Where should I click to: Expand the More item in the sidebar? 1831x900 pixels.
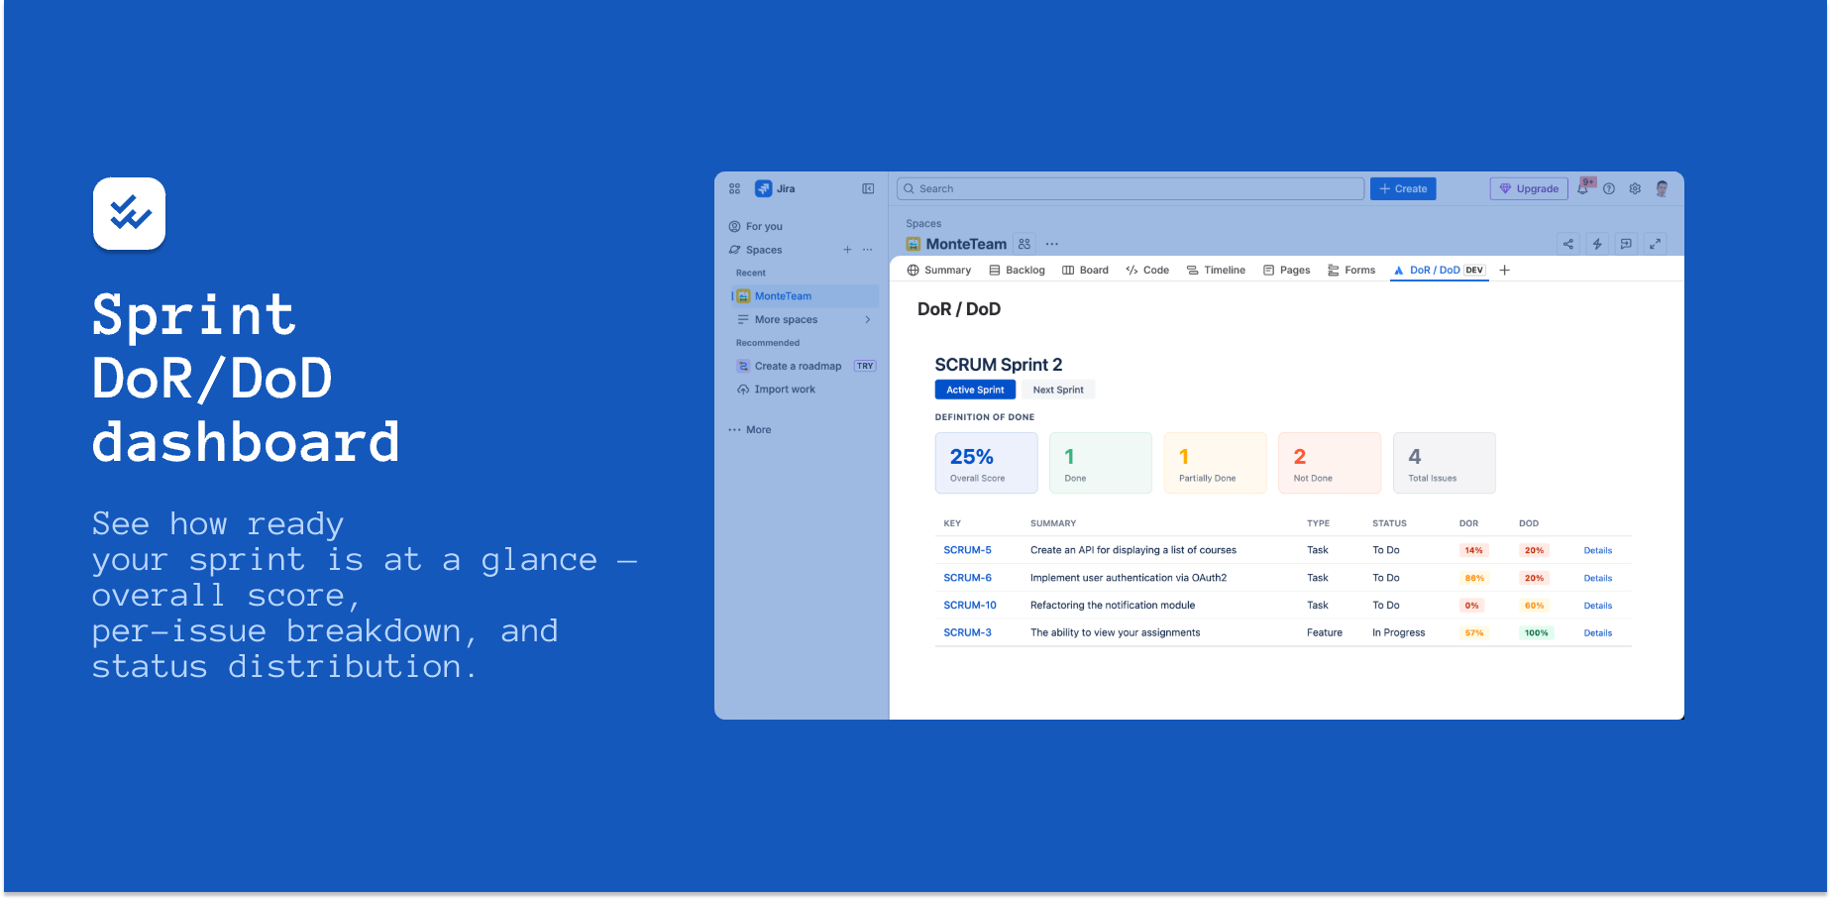pos(750,430)
